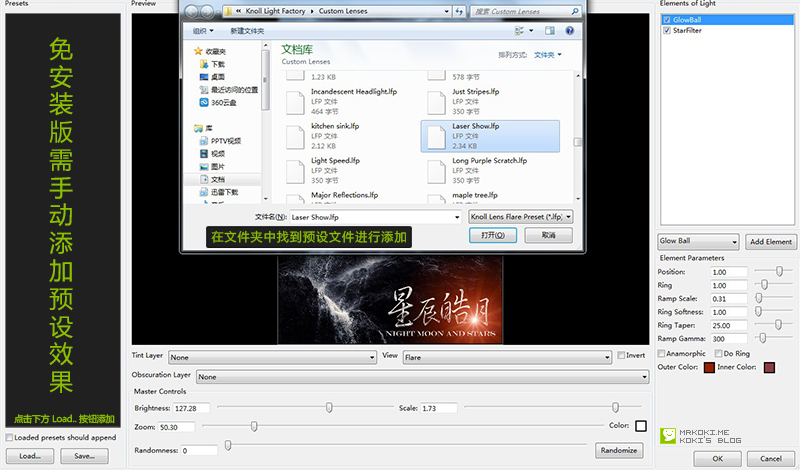Click the Add Element button
This screenshot has width=800, height=470.
point(770,241)
